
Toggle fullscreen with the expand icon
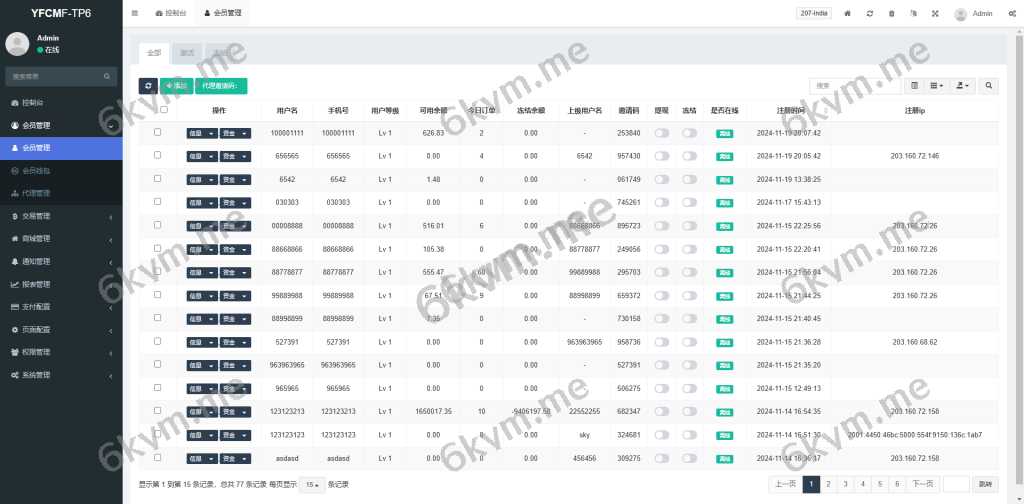tap(935, 14)
